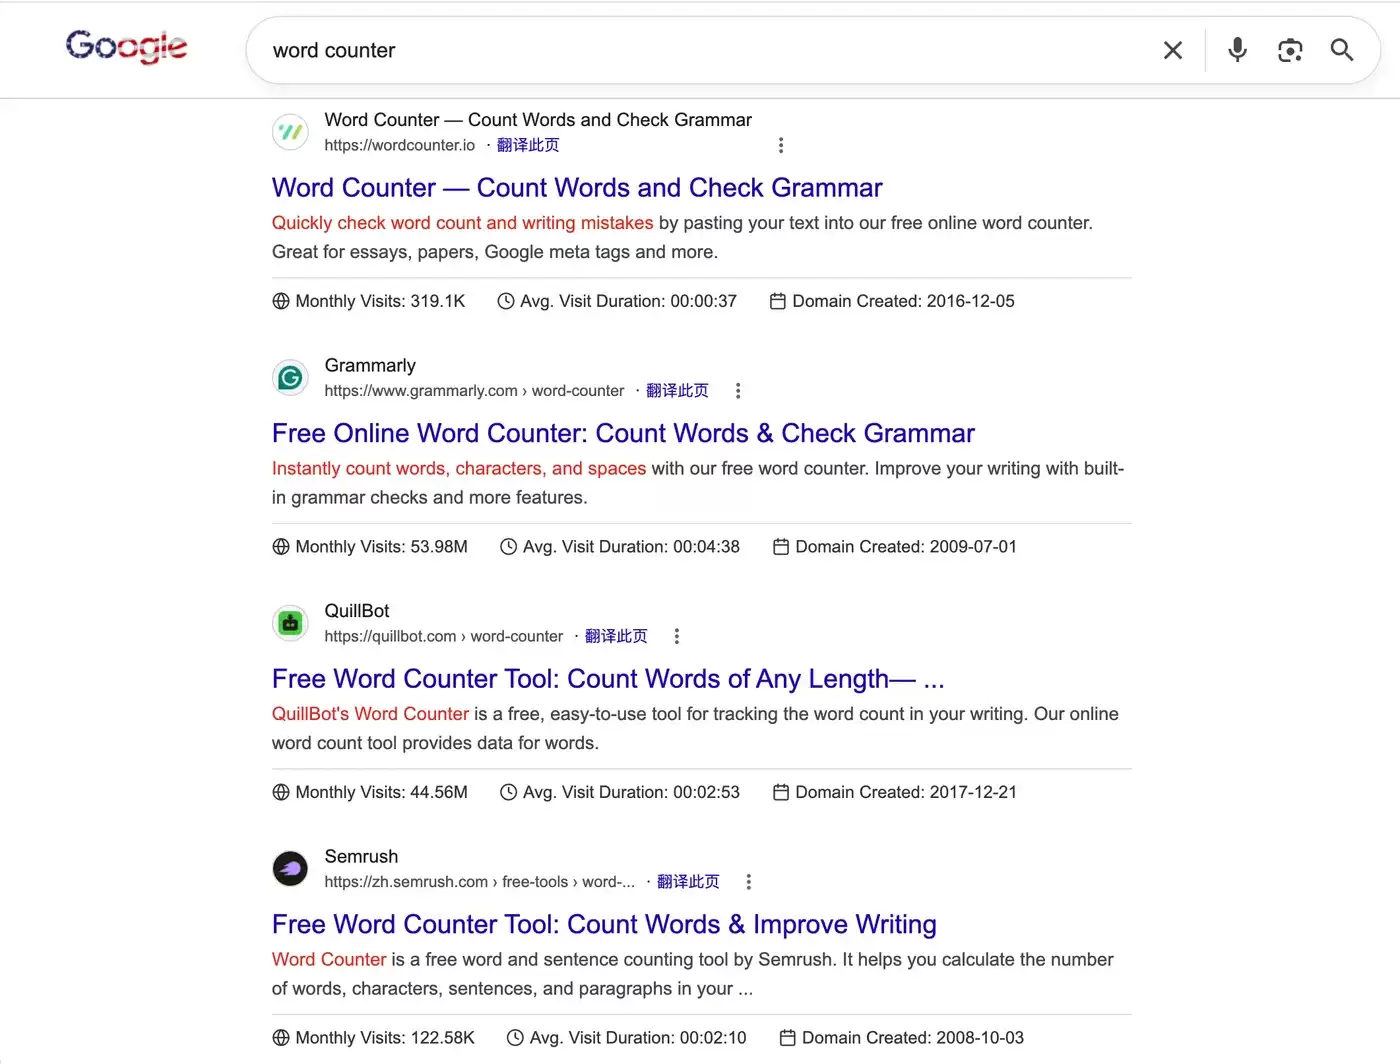Click inside the word counter search field
The image size is (1400, 1064).
pyautogui.click(x=700, y=50)
